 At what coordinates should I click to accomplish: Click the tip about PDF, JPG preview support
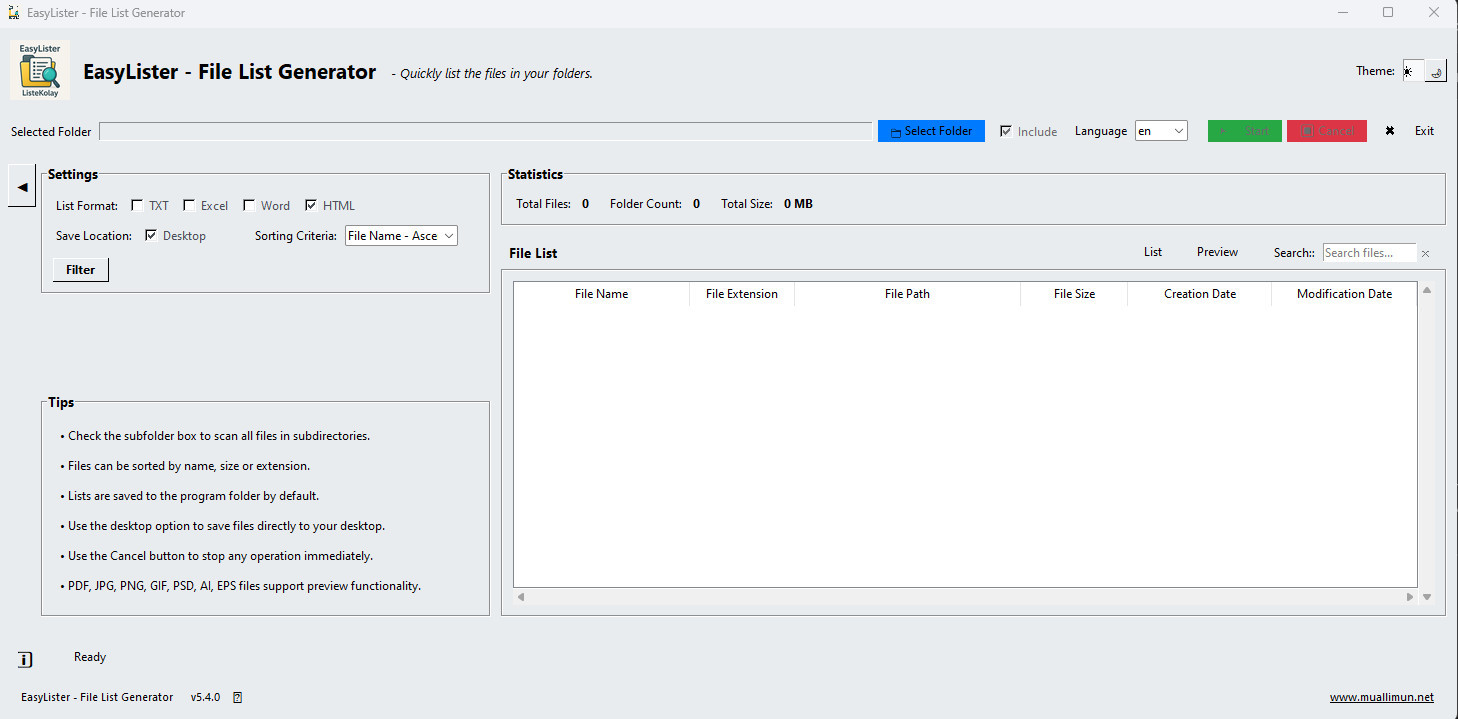tap(240, 586)
